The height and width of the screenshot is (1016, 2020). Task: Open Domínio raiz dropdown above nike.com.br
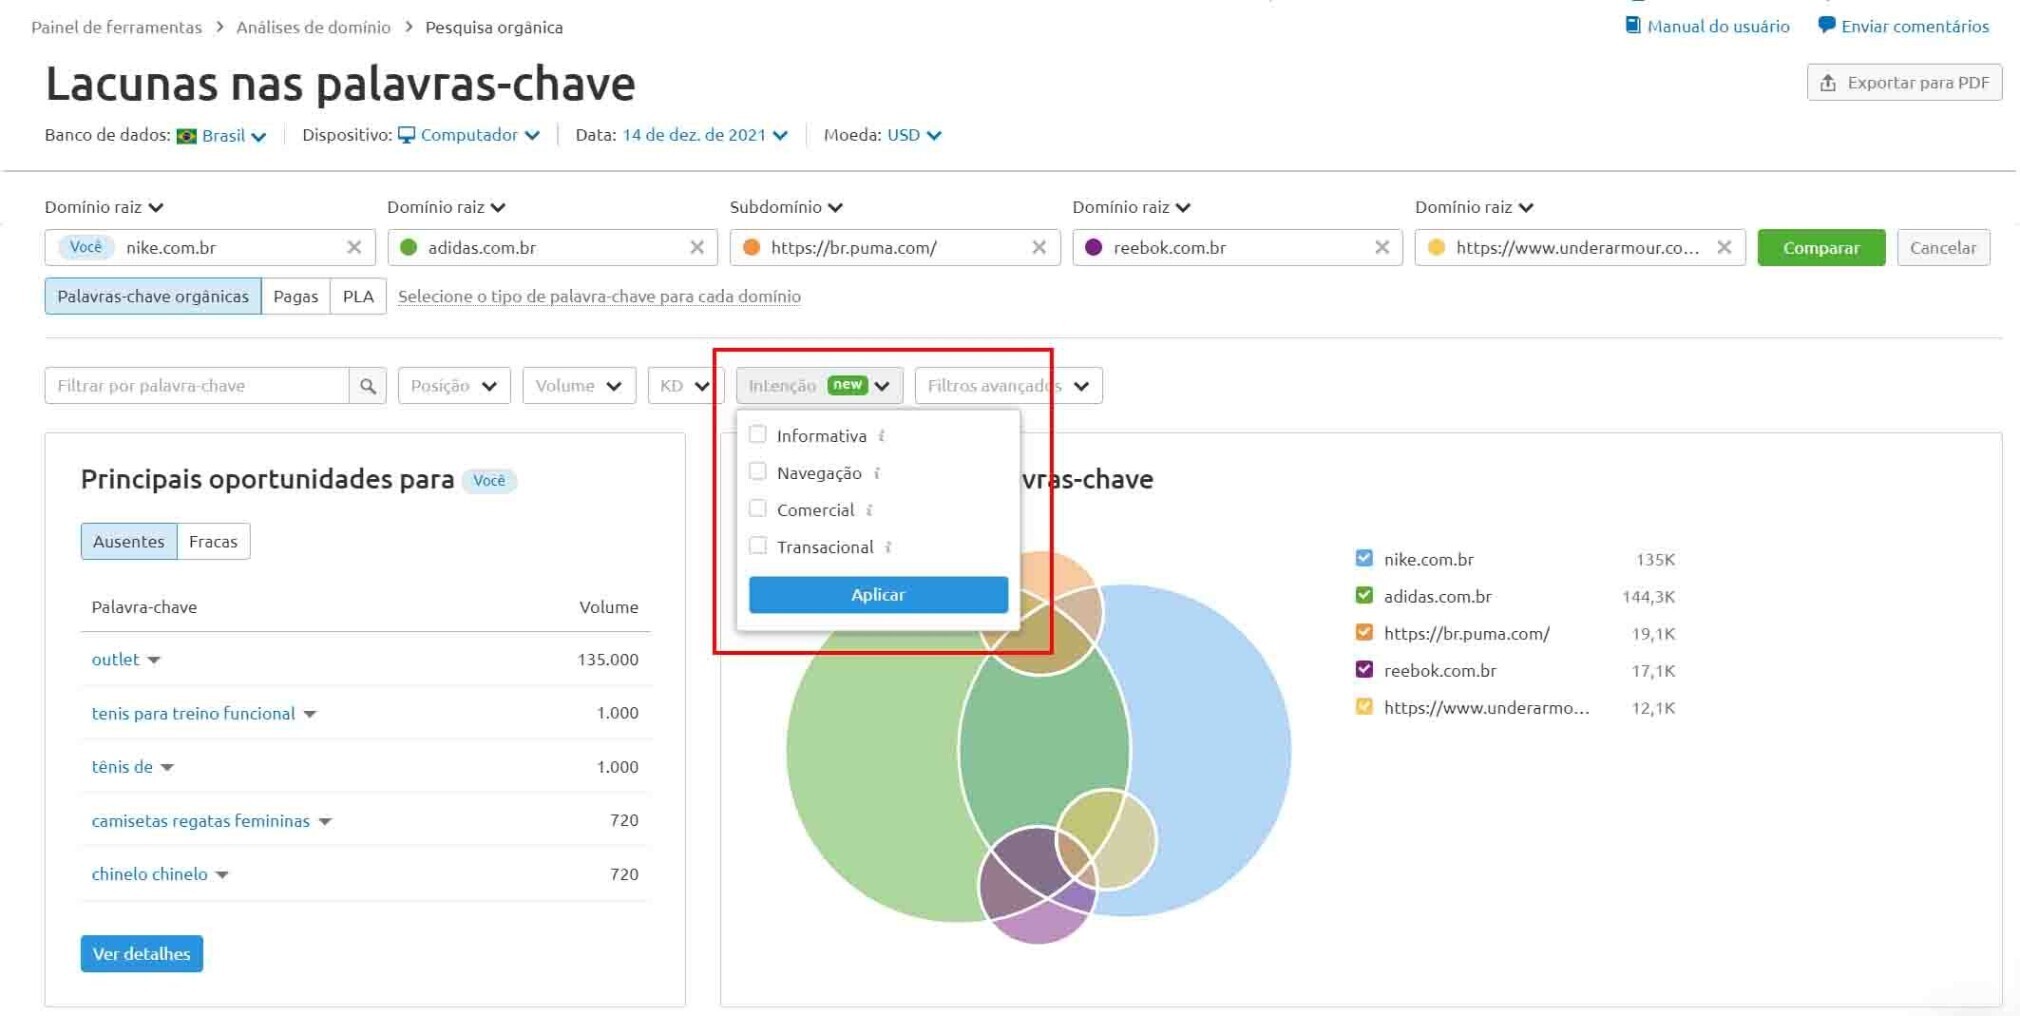pyautogui.click(x=104, y=207)
